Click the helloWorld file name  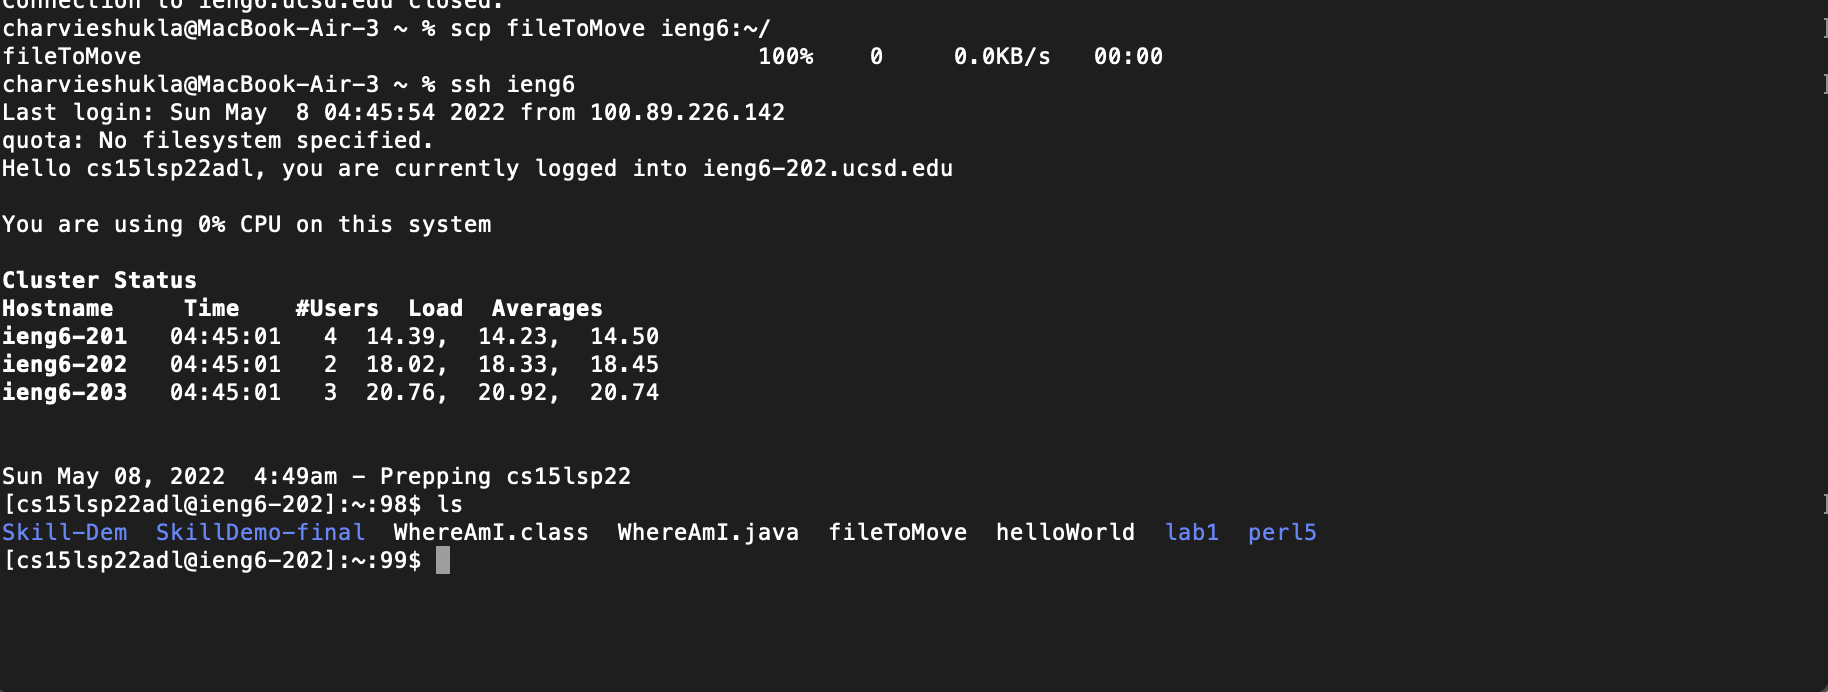pyautogui.click(x=1065, y=532)
